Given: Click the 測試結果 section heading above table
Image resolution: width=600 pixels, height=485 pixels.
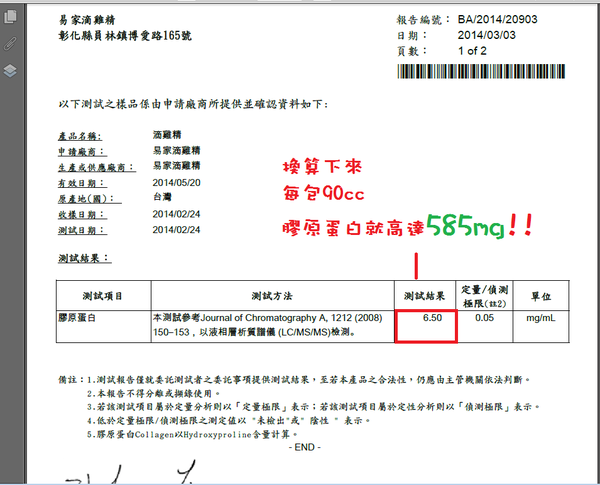Looking at the screenshot, I should tap(82, 258).
